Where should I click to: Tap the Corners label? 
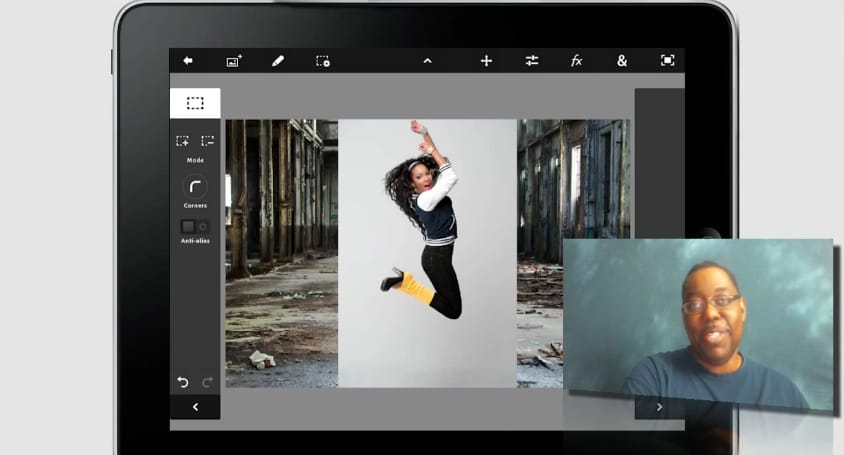(x=195, y=206)
